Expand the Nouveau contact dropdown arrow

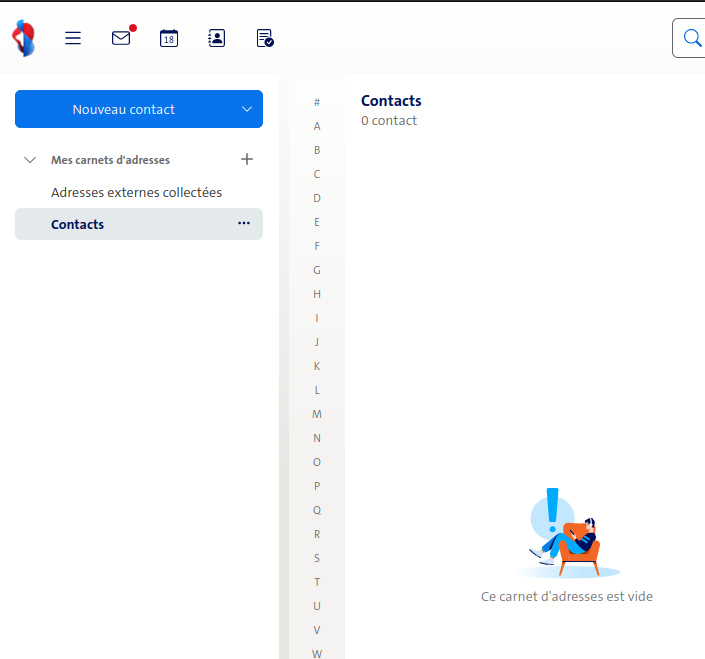[247, 109]
